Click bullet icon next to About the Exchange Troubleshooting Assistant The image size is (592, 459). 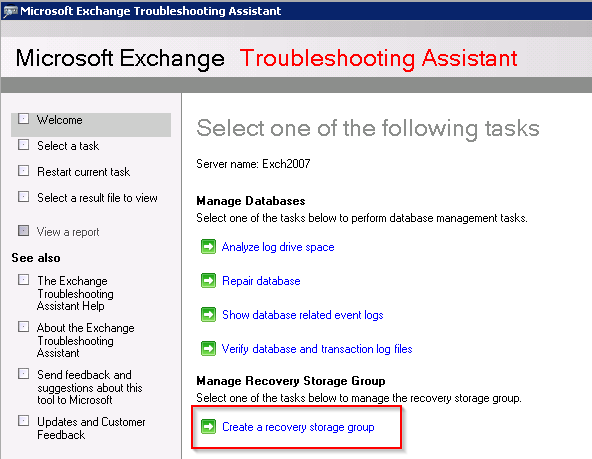(23, 327)
